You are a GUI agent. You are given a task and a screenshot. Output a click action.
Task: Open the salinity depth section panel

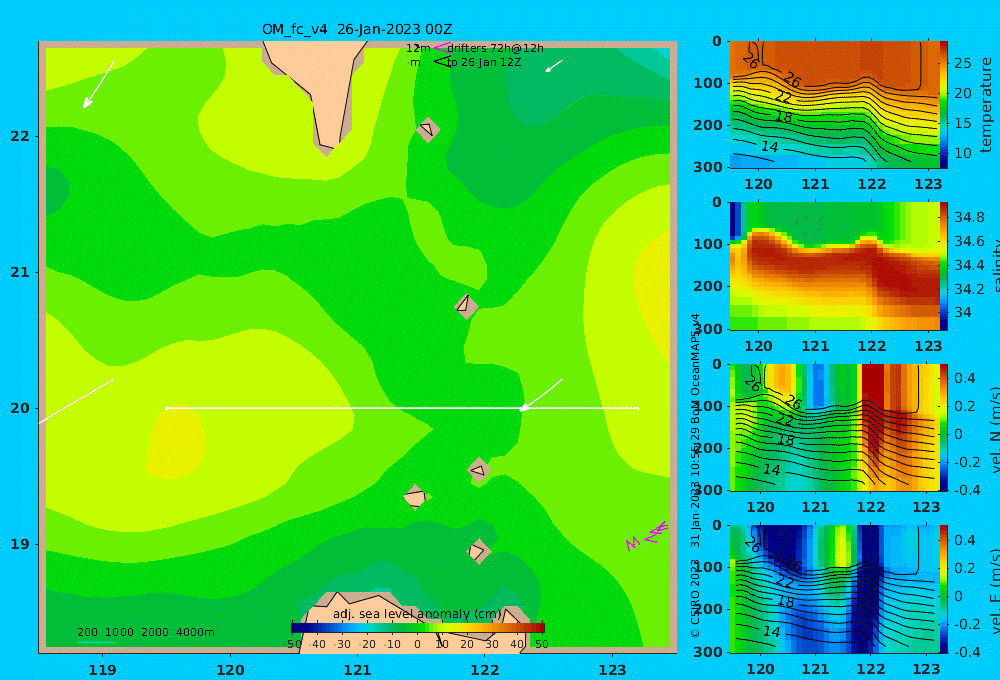click(x=835, y=266)
